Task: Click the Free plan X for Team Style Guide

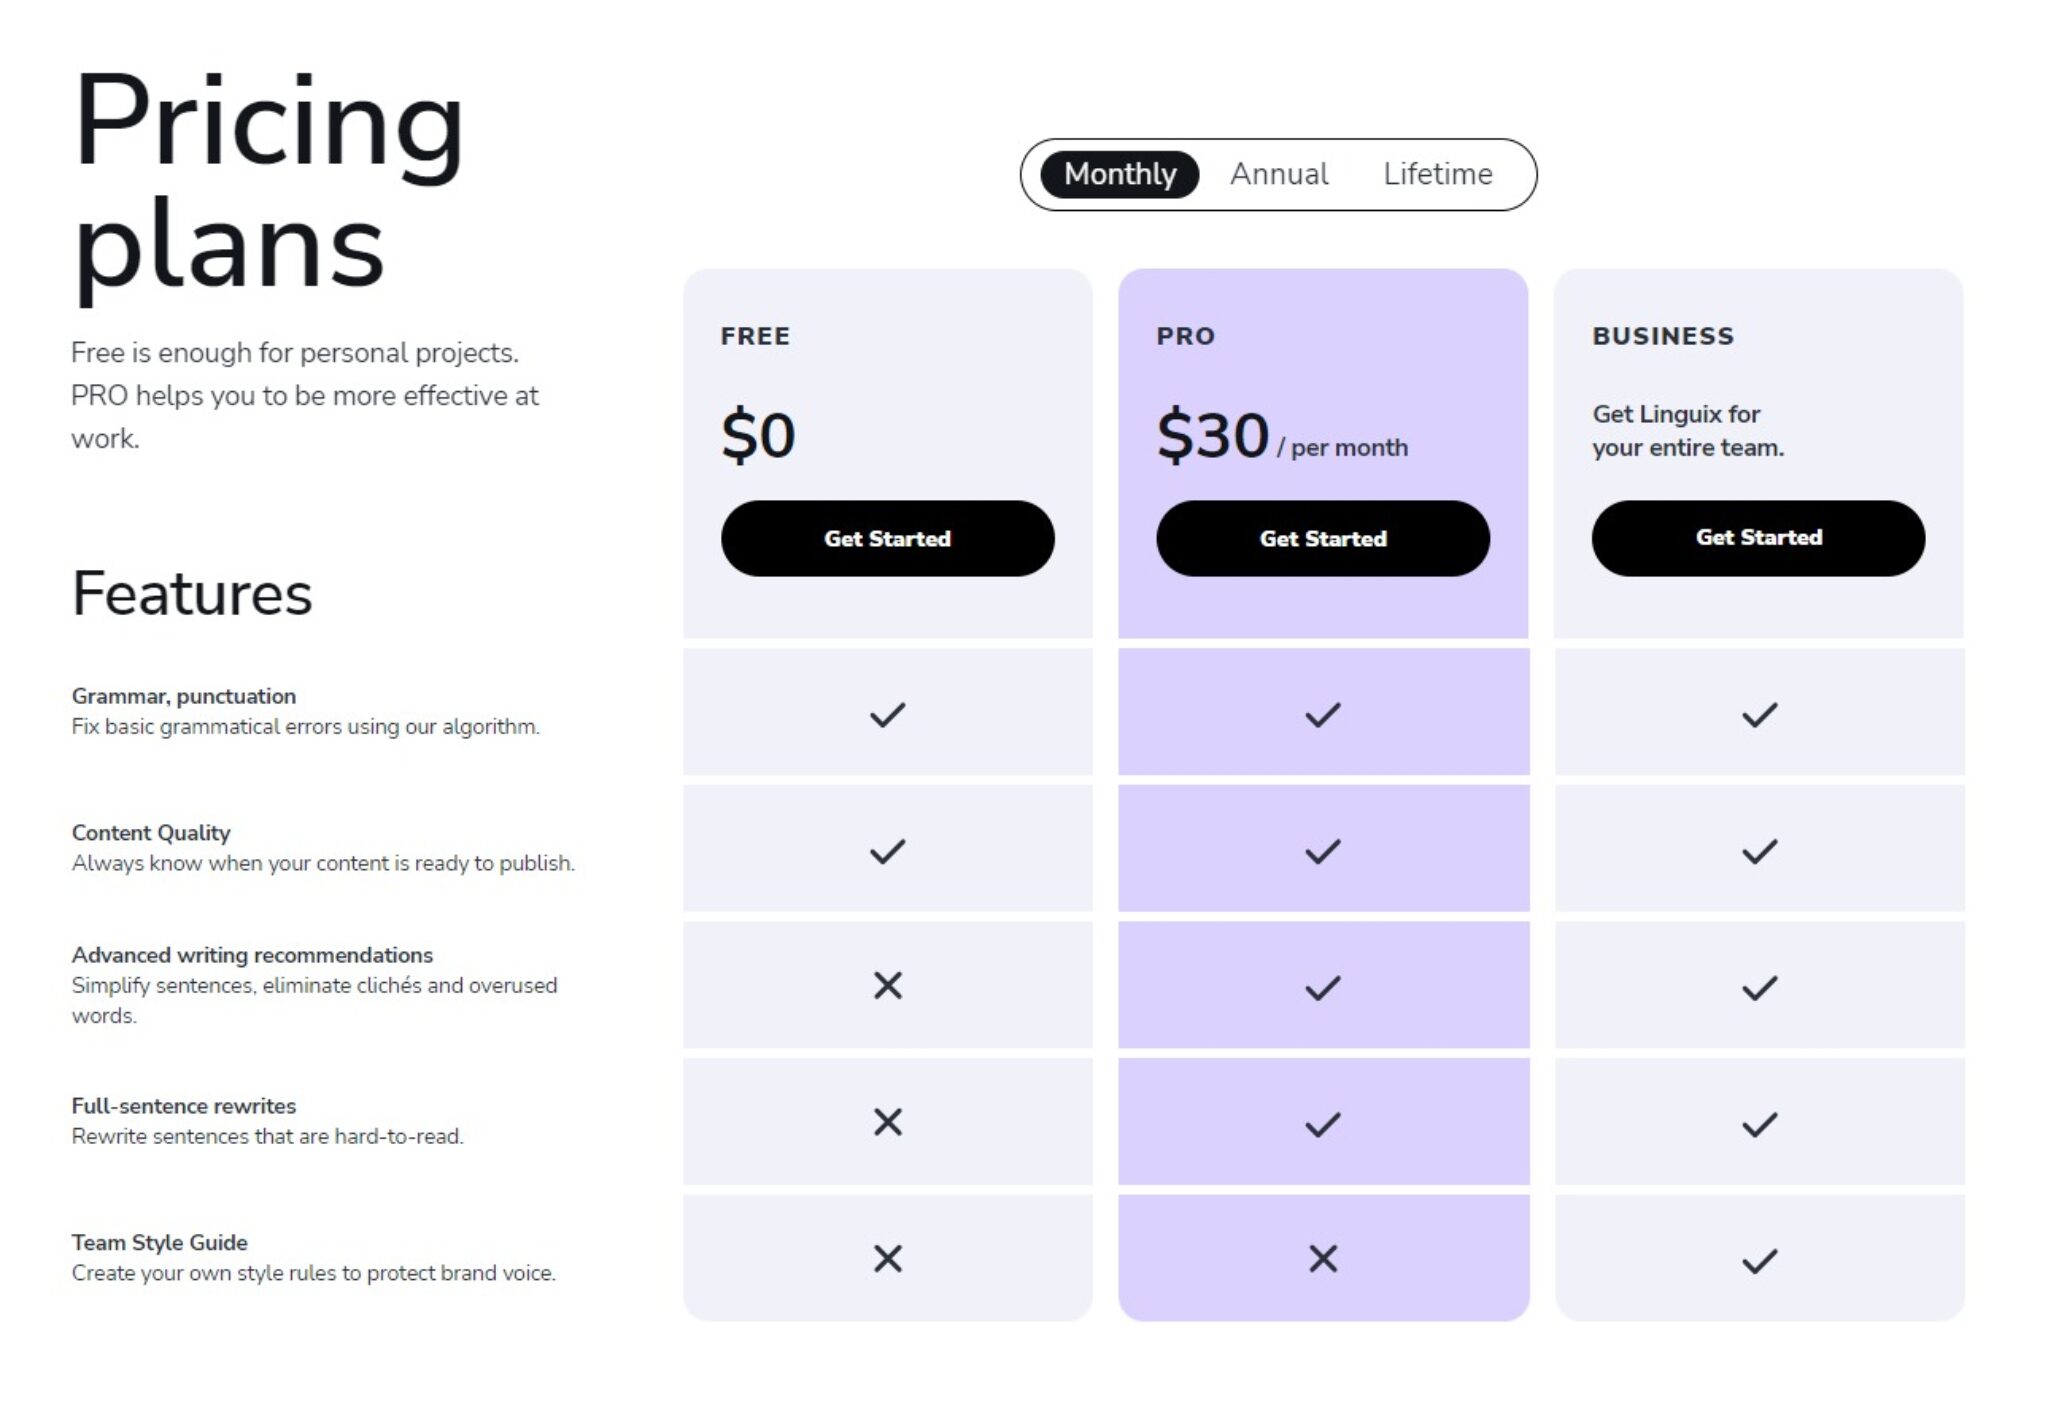Action: click(x=887, y=1258)
